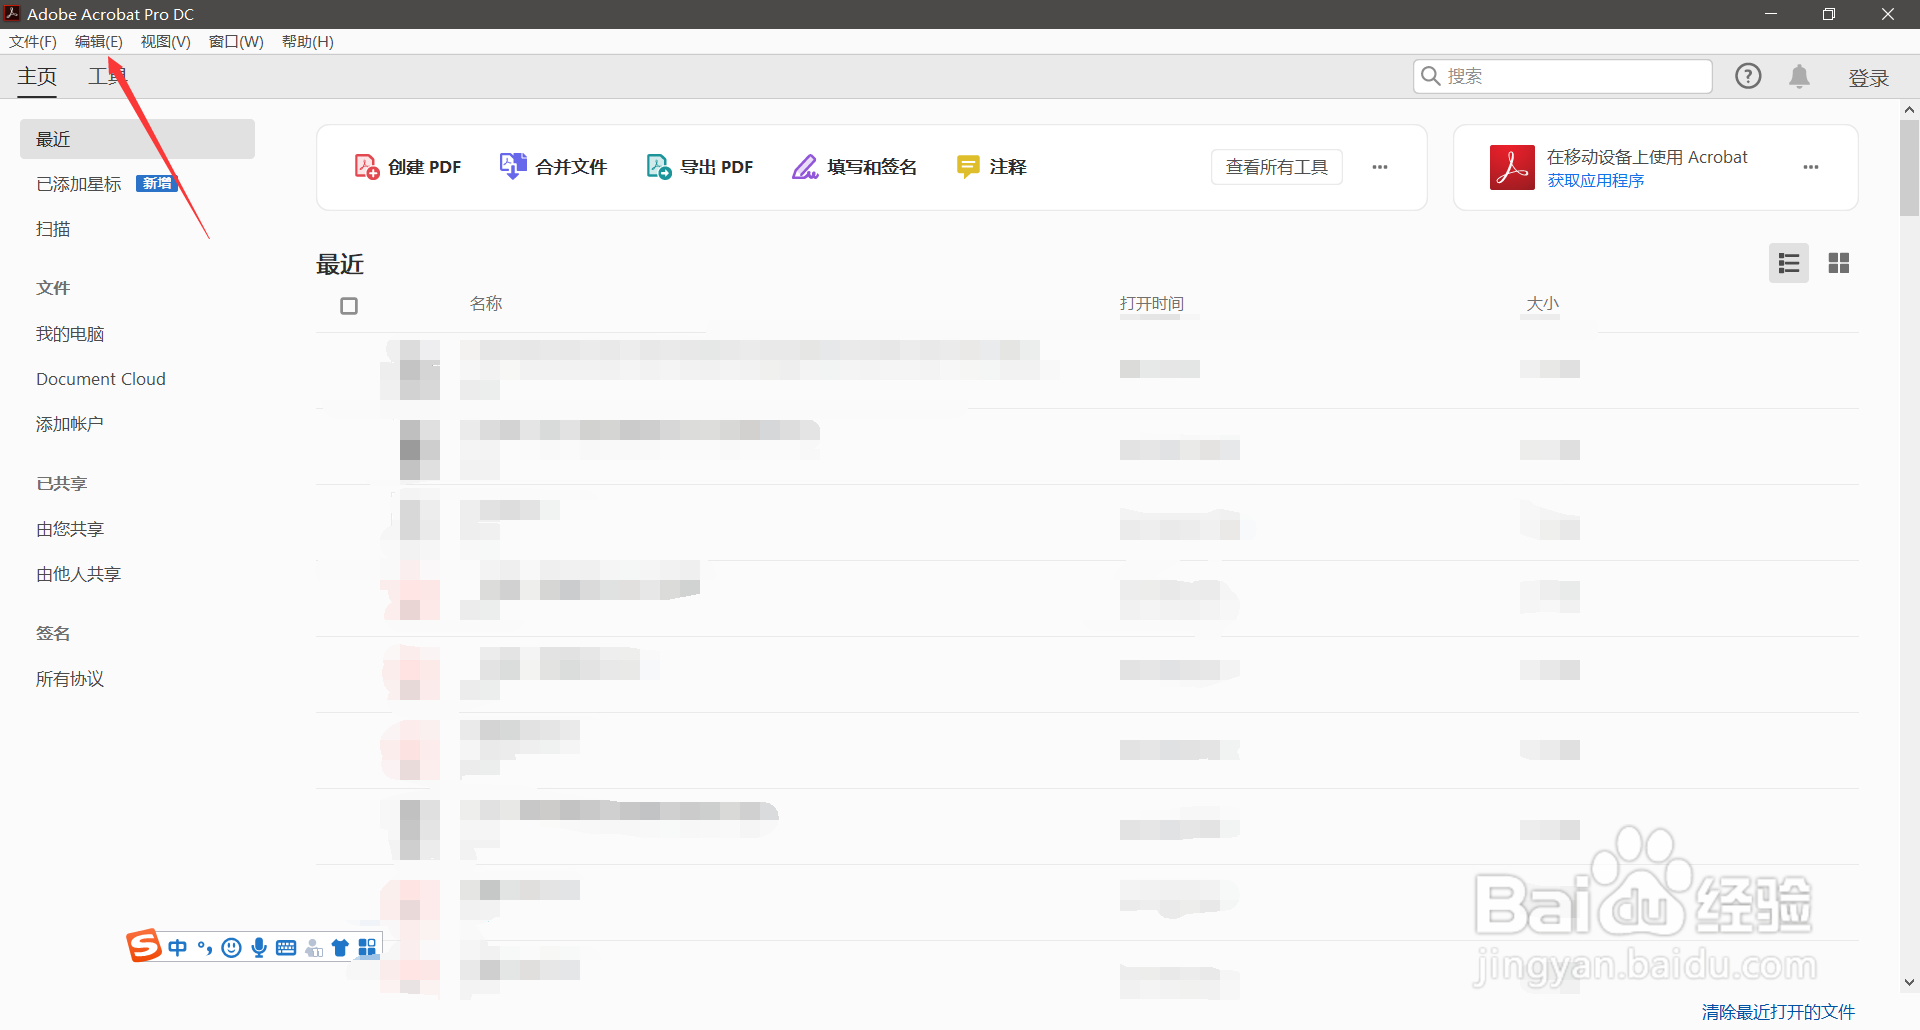Select 已添加星标 in the sidebar
This screenshot has width=1920, height=1030.
click(79, 184)
